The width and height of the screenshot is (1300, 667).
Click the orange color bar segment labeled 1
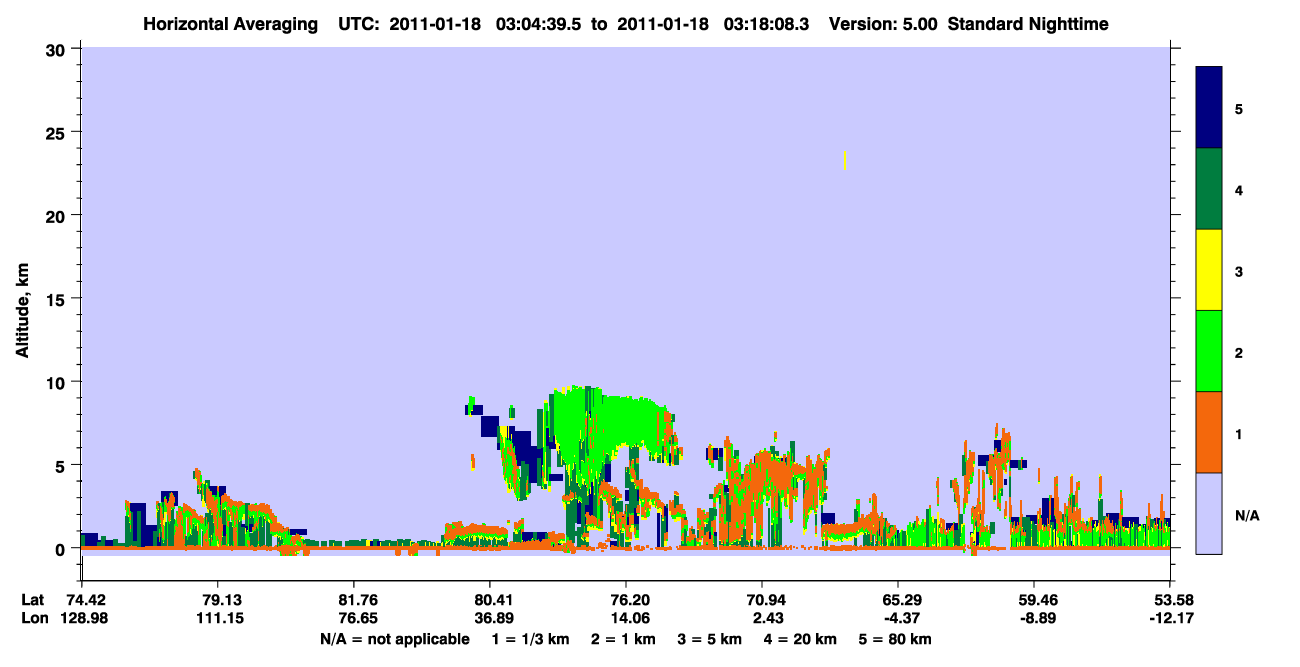[x=1209, y=432]
